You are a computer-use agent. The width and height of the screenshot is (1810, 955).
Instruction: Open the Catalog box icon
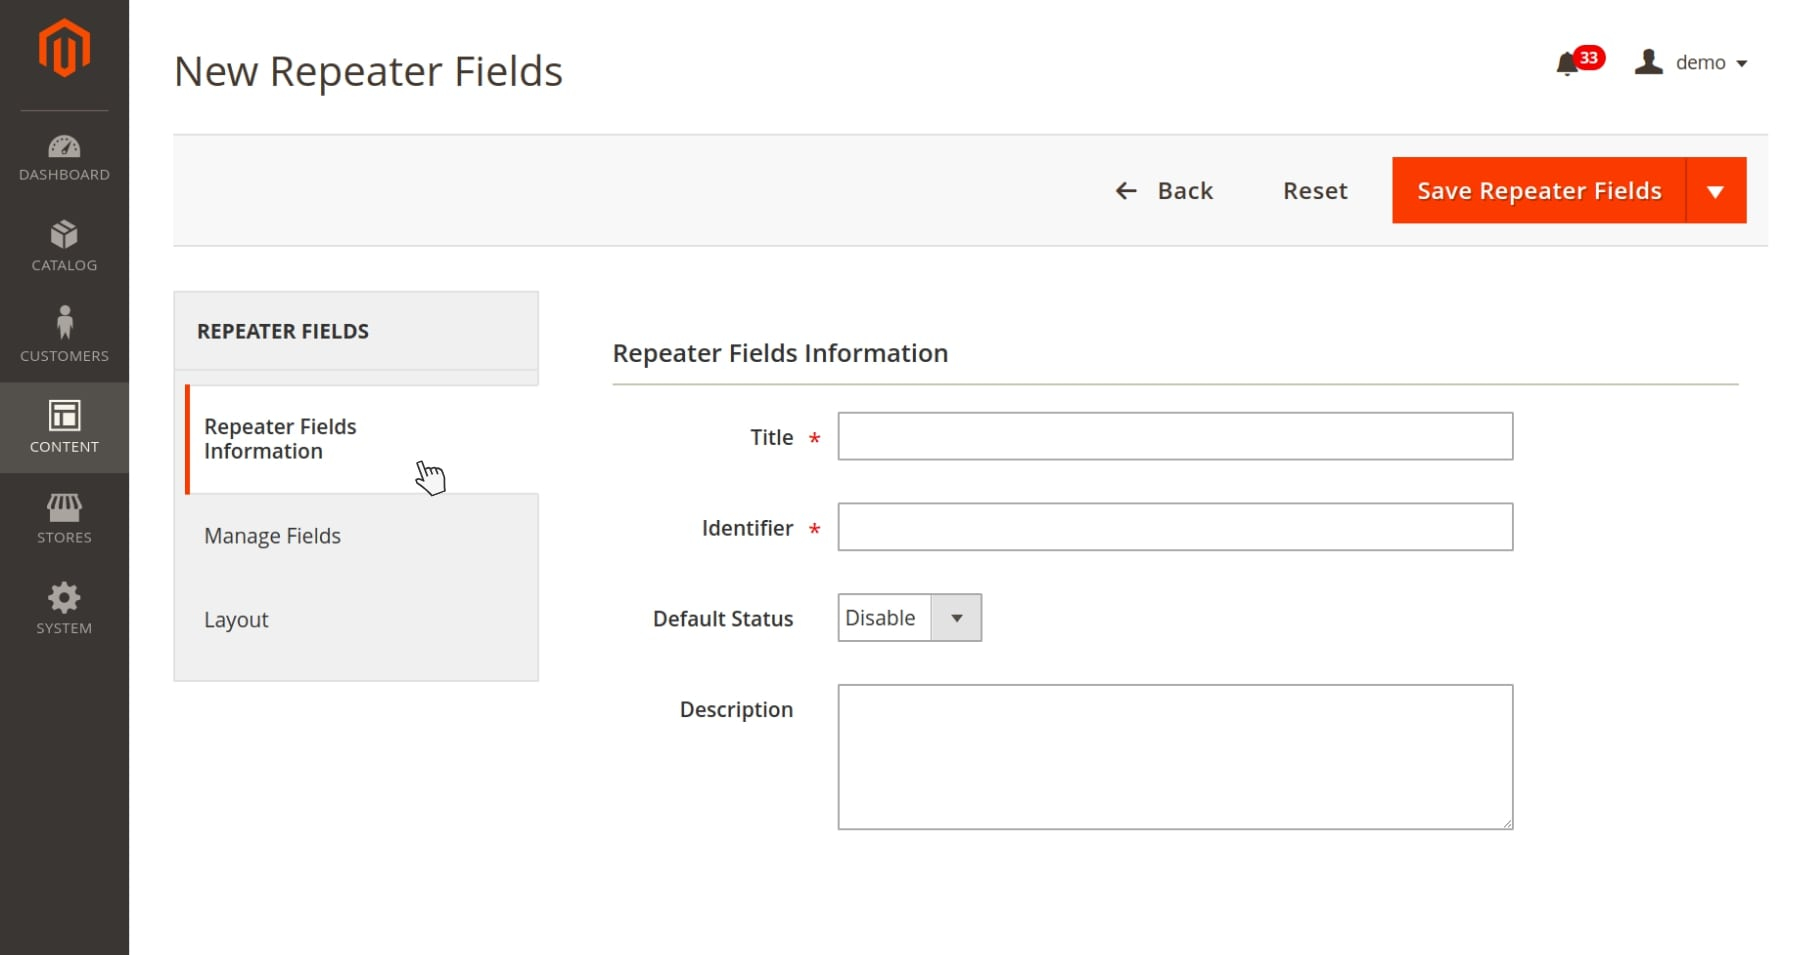(x=64, y=235)
